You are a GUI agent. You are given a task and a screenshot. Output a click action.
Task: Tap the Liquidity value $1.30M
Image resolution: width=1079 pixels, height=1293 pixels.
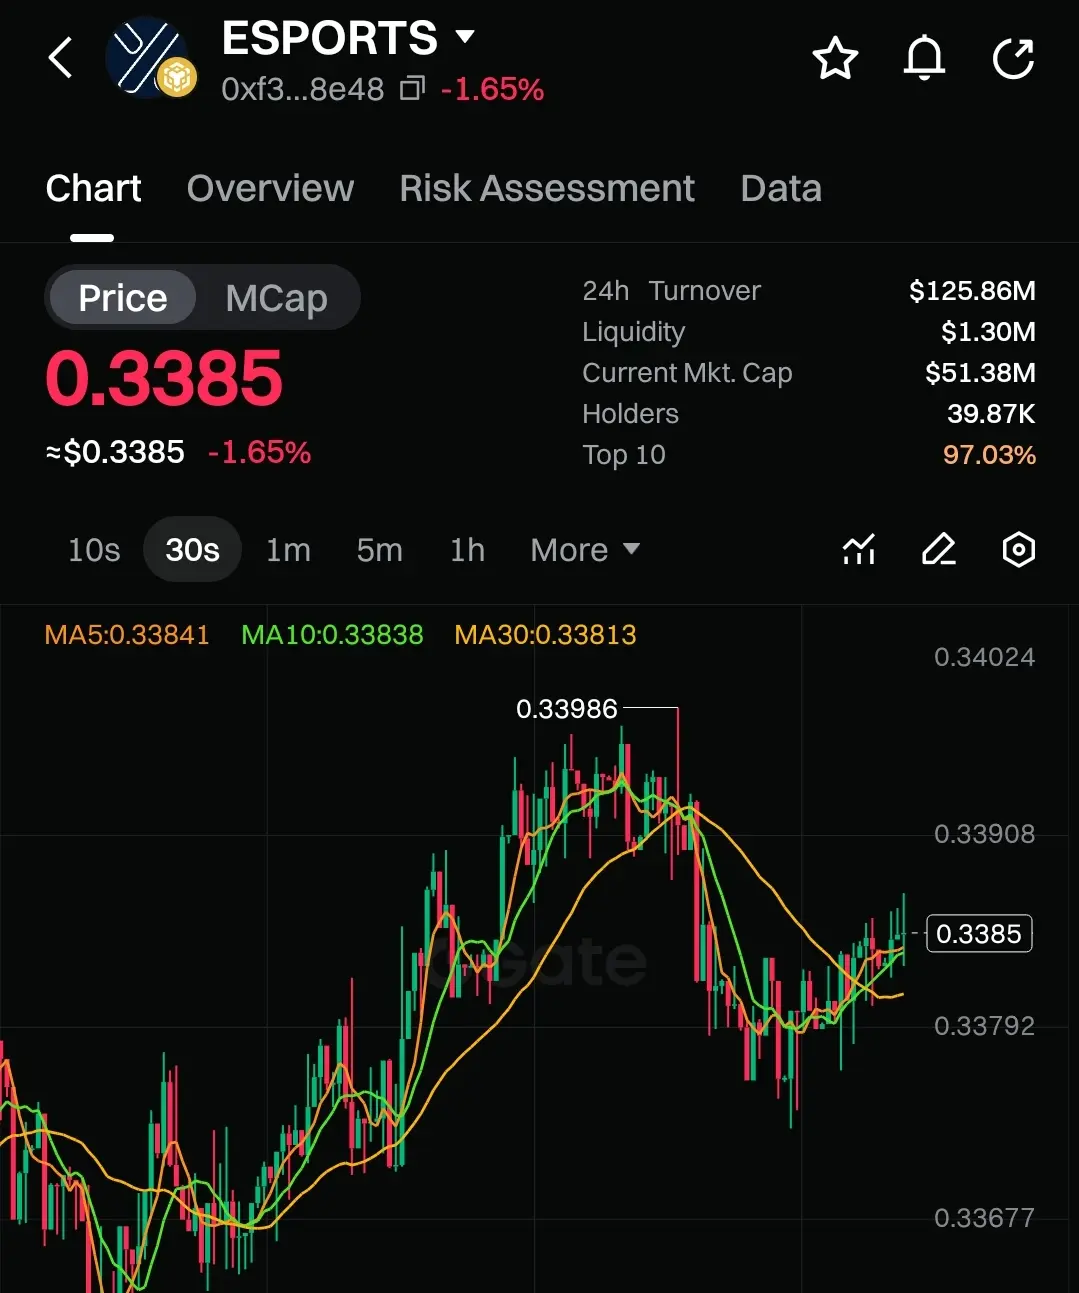pos(988,332)
